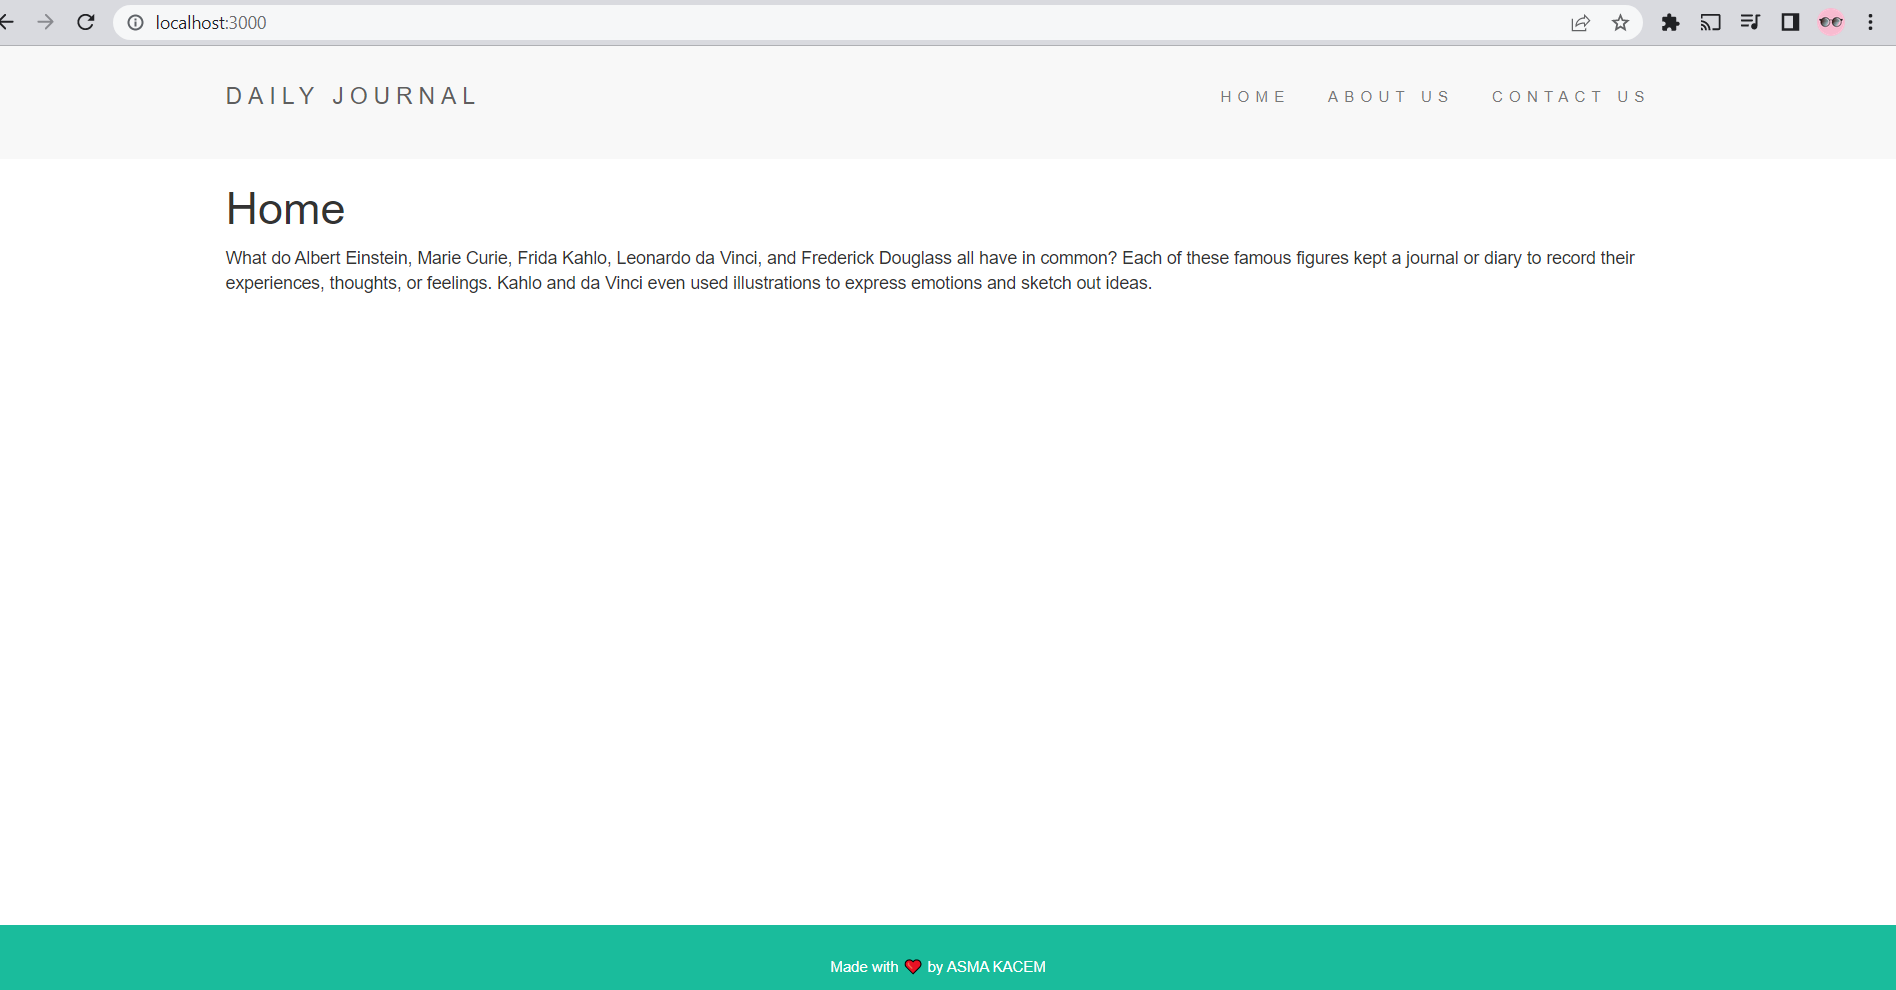Image resolution: width=1896 pixels, height=990 pixels.
Task: Open Chrome's three-dot menu
Action: 1871,22
